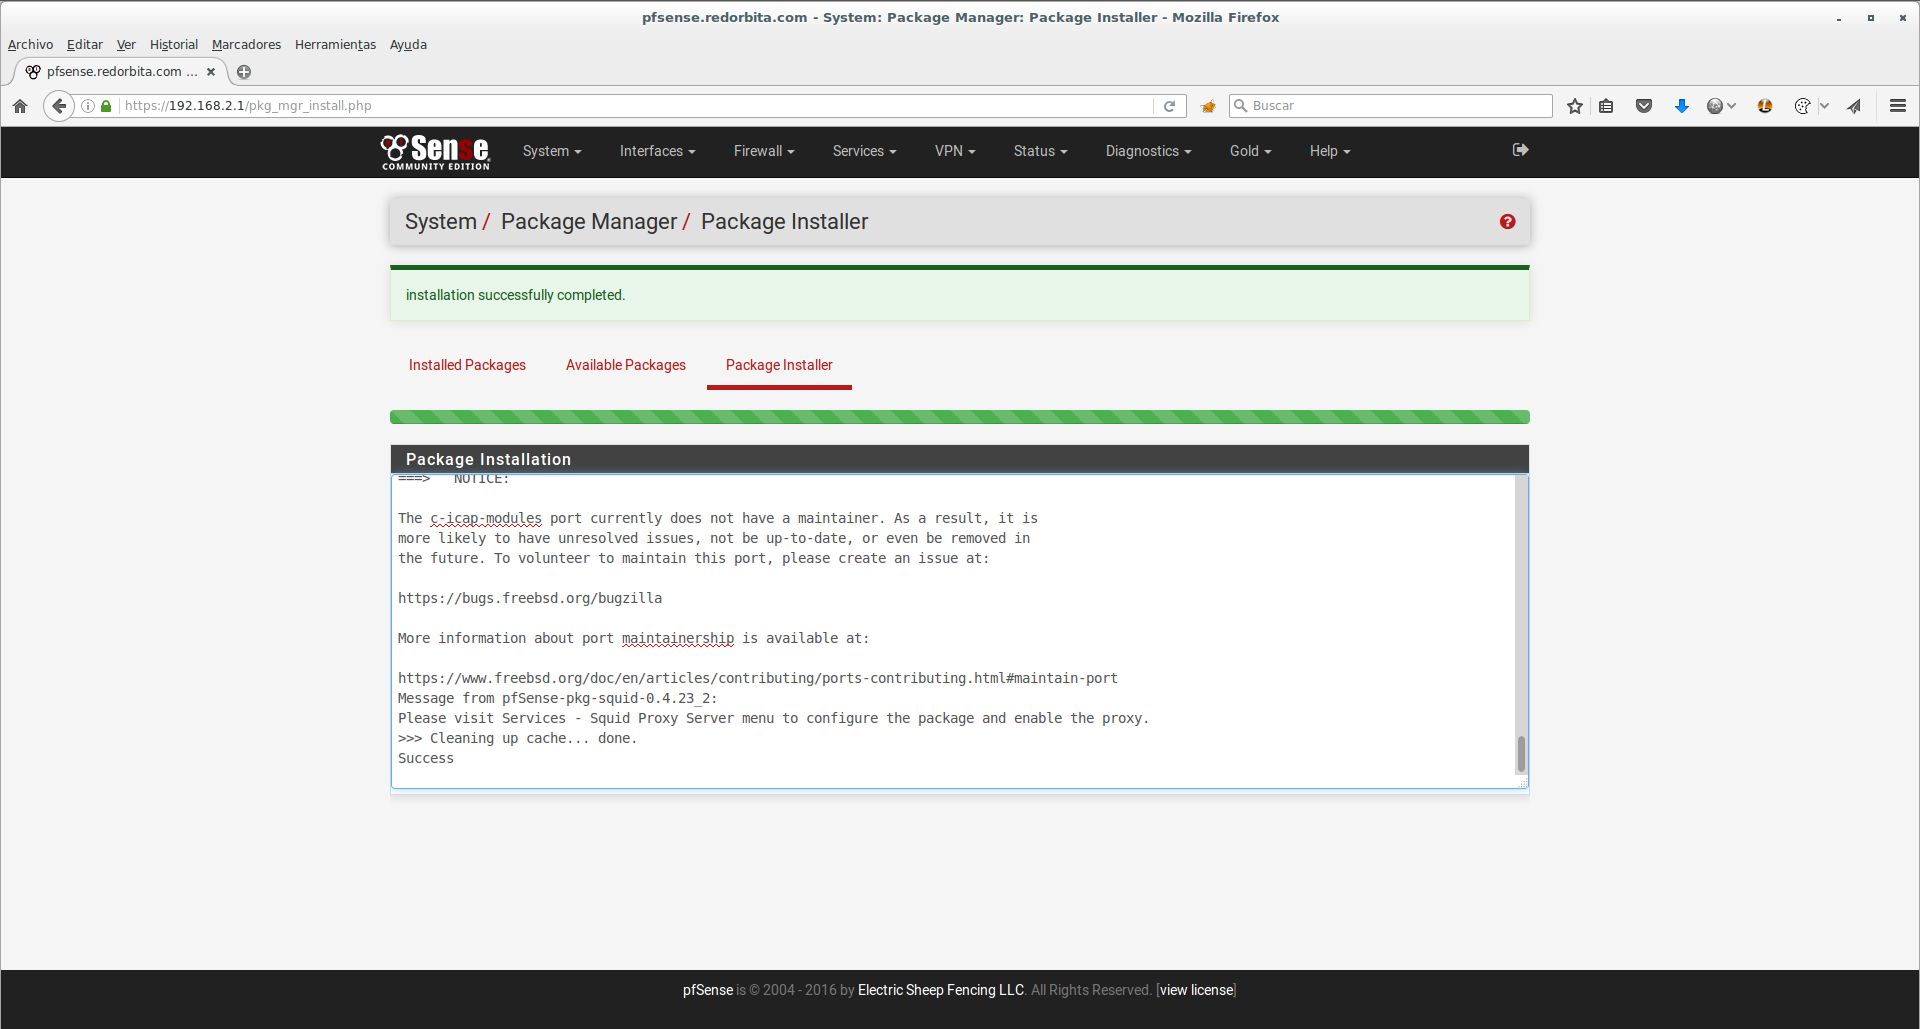
Task: Click the Package Manager breadcrumb link
Action: coord(589,222)
